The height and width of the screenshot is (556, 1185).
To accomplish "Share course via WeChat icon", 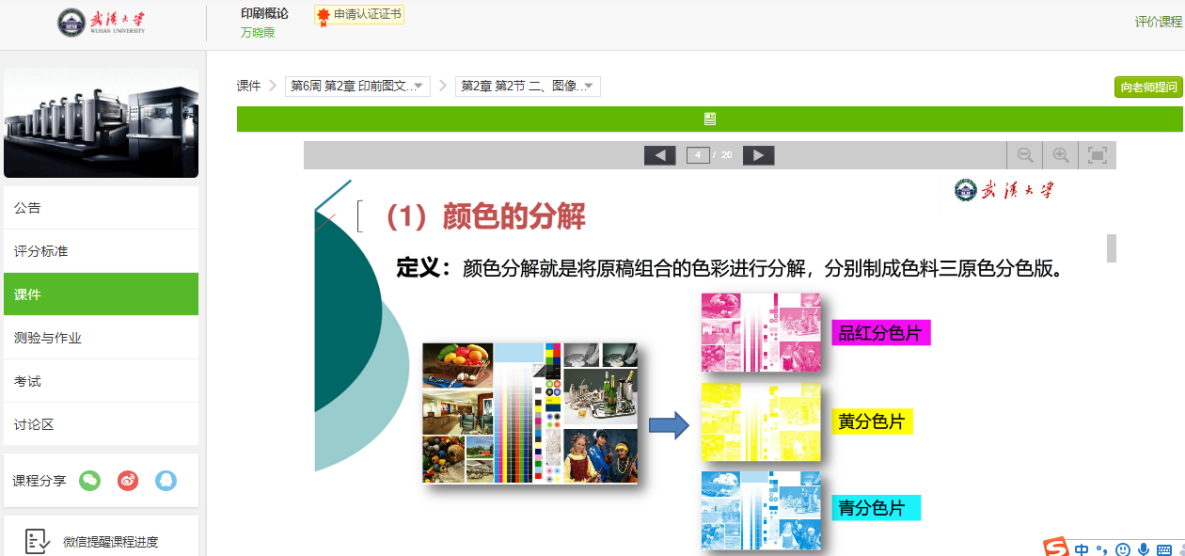I will click(x=90, y=480).
